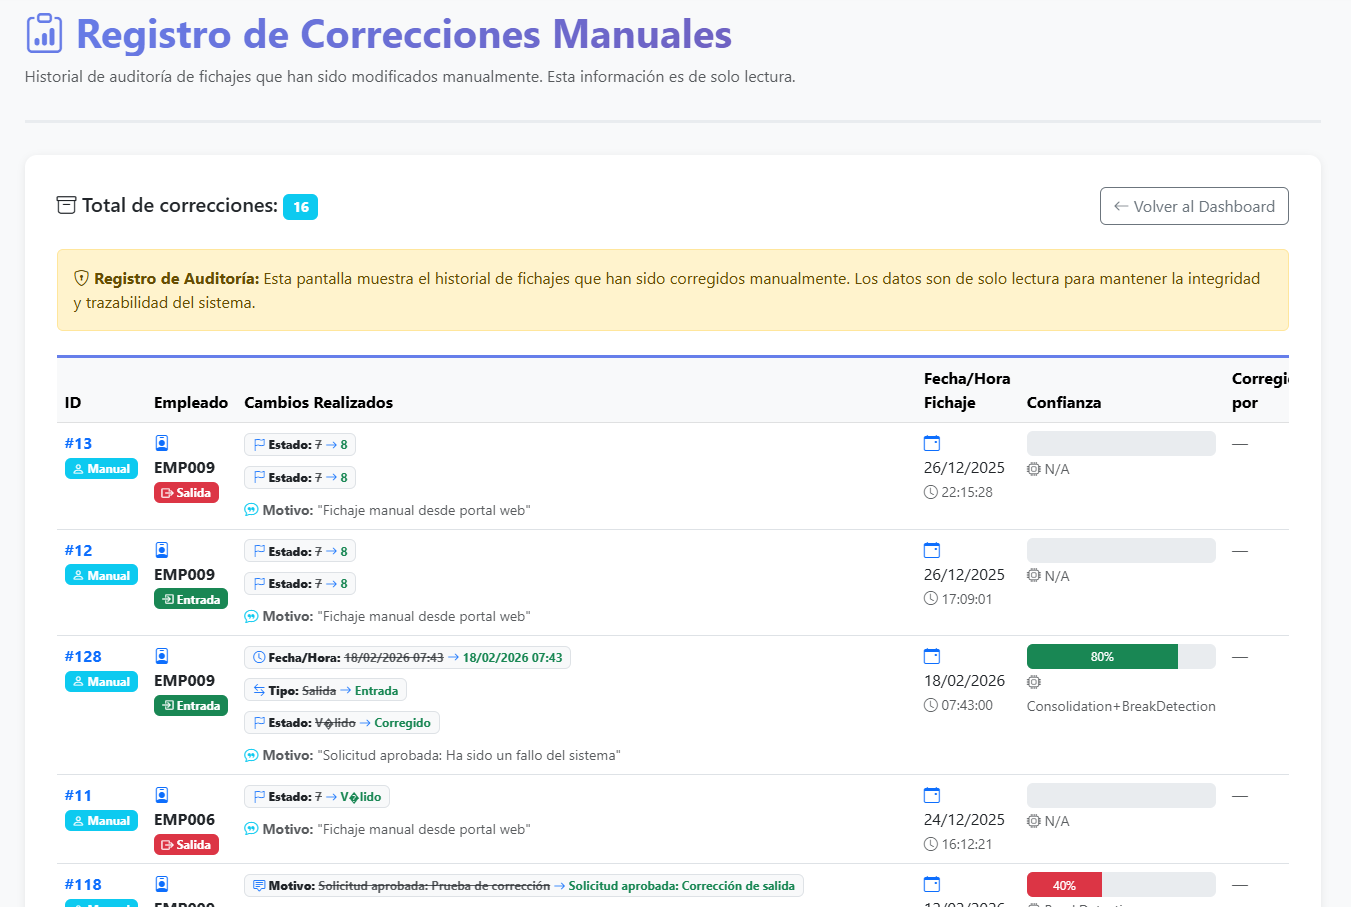Viewport: 1351px width, 907px height.
Task: Click the speech bubble Motivo icon in row #11
Action: pos(252,830)
